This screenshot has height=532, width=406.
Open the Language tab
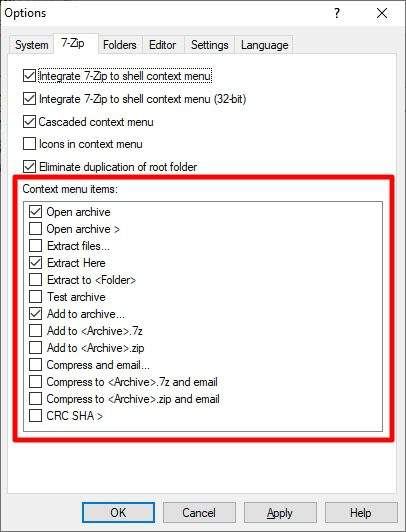tap(265, 45)
